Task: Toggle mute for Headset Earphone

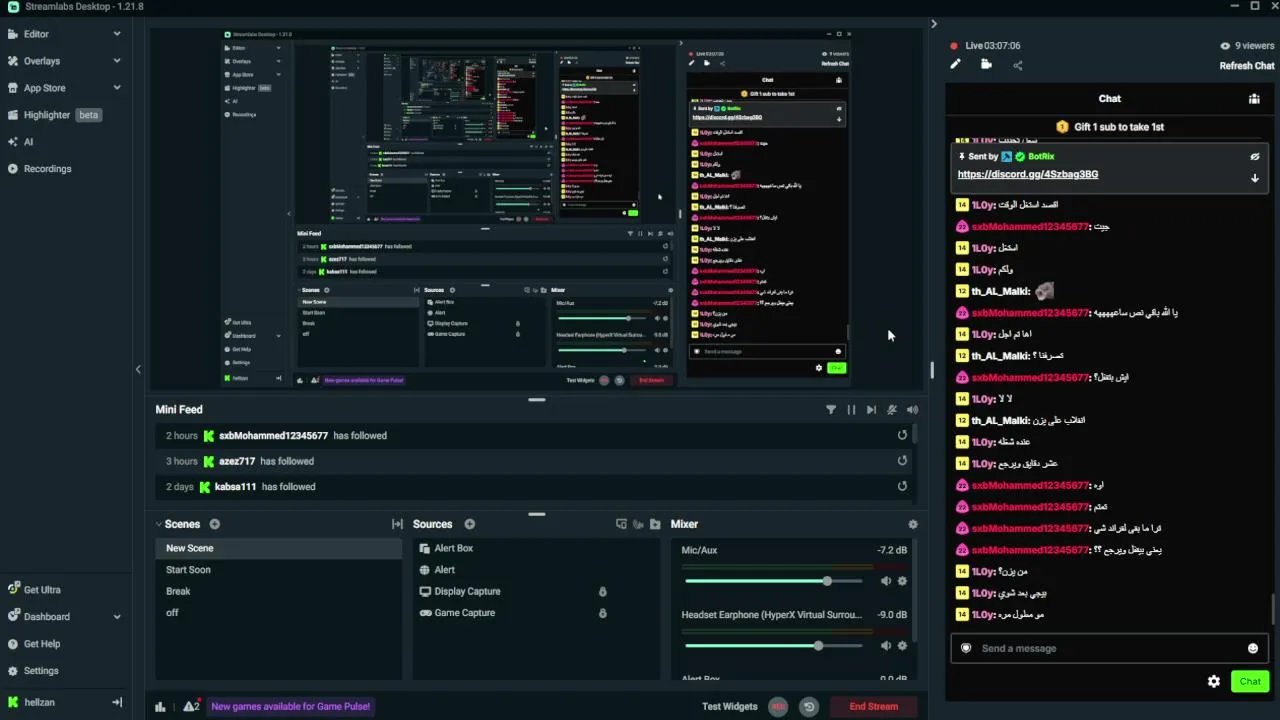Action: coord(885,646)
